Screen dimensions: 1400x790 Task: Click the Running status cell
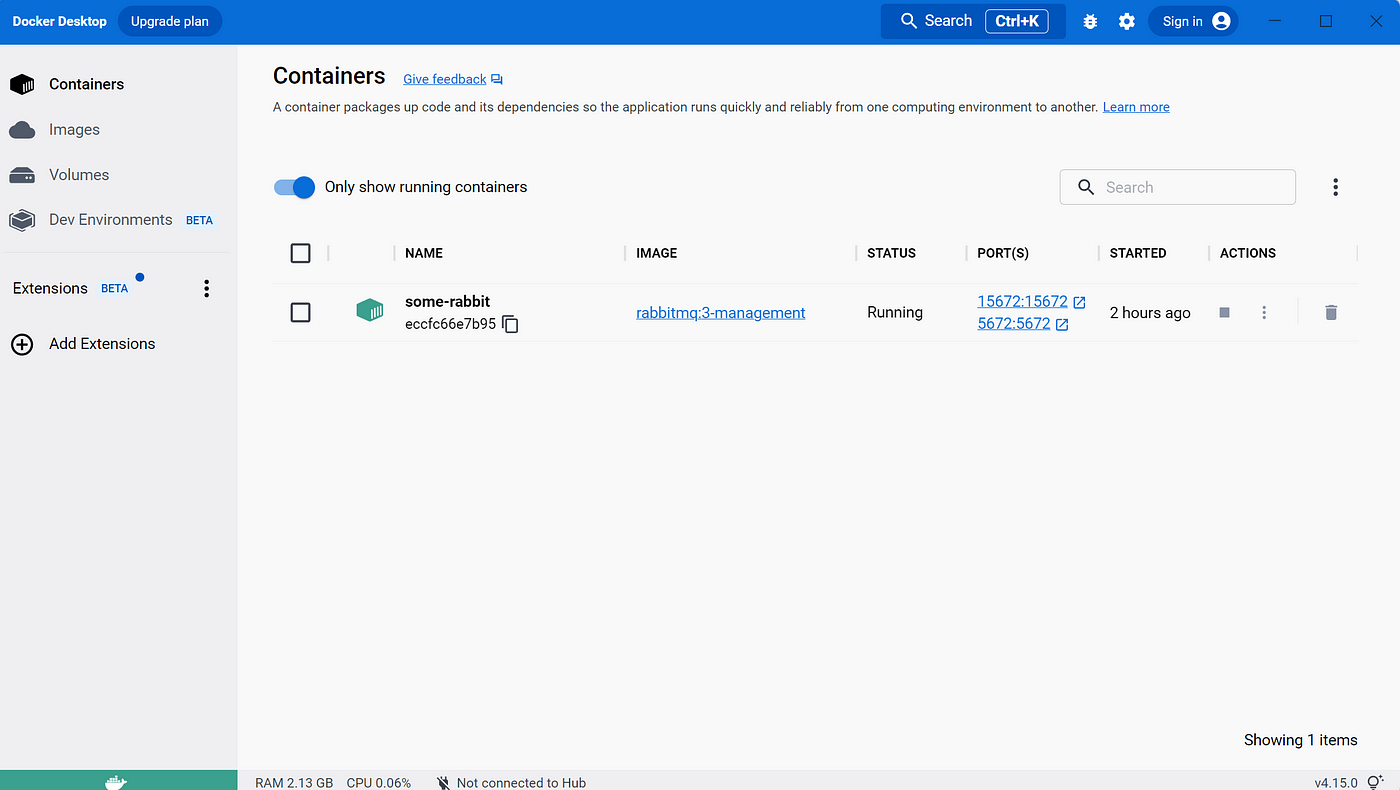click(x=895, y=313)
